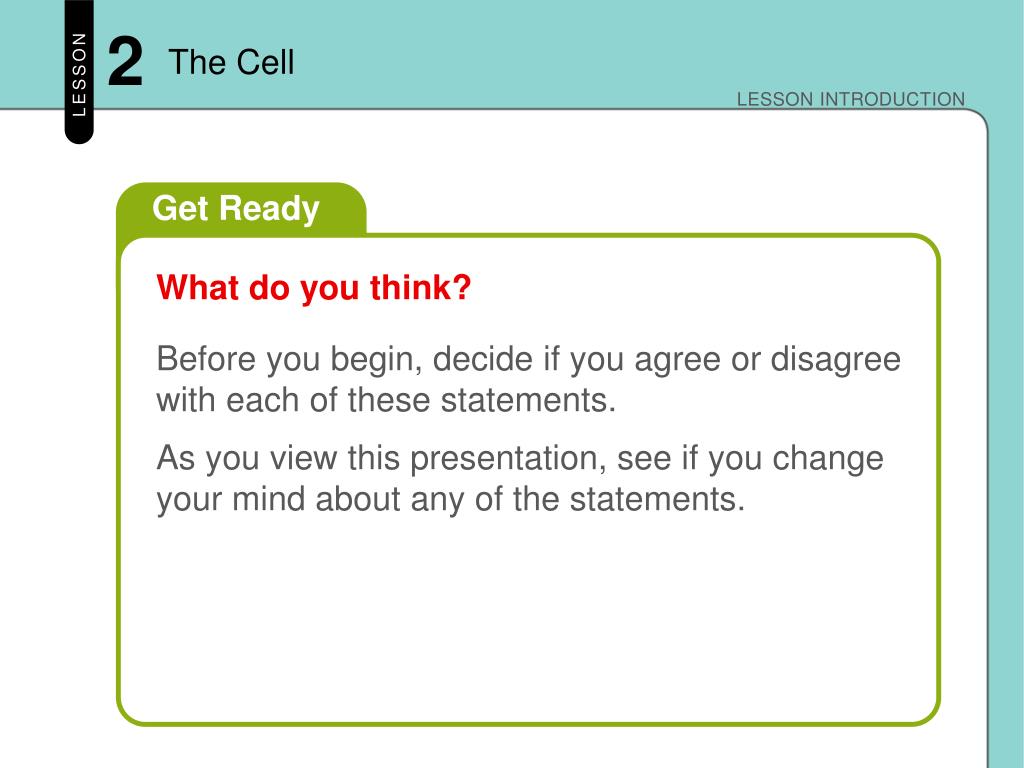Click the word change ending the third line
This screenshot has width=1024, height=768.
pos(827,459)
